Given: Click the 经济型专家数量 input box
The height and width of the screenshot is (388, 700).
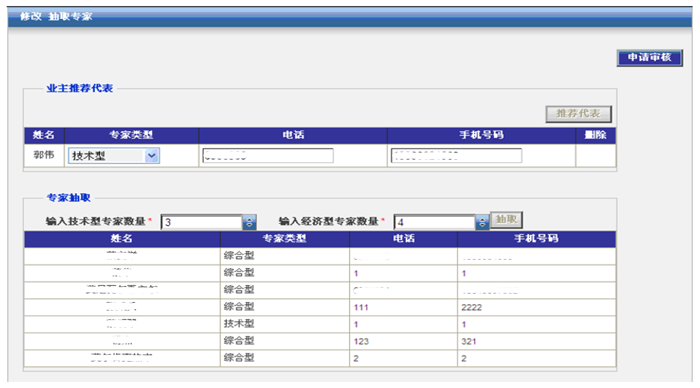Looking at the screenshot, I should 435,222.
